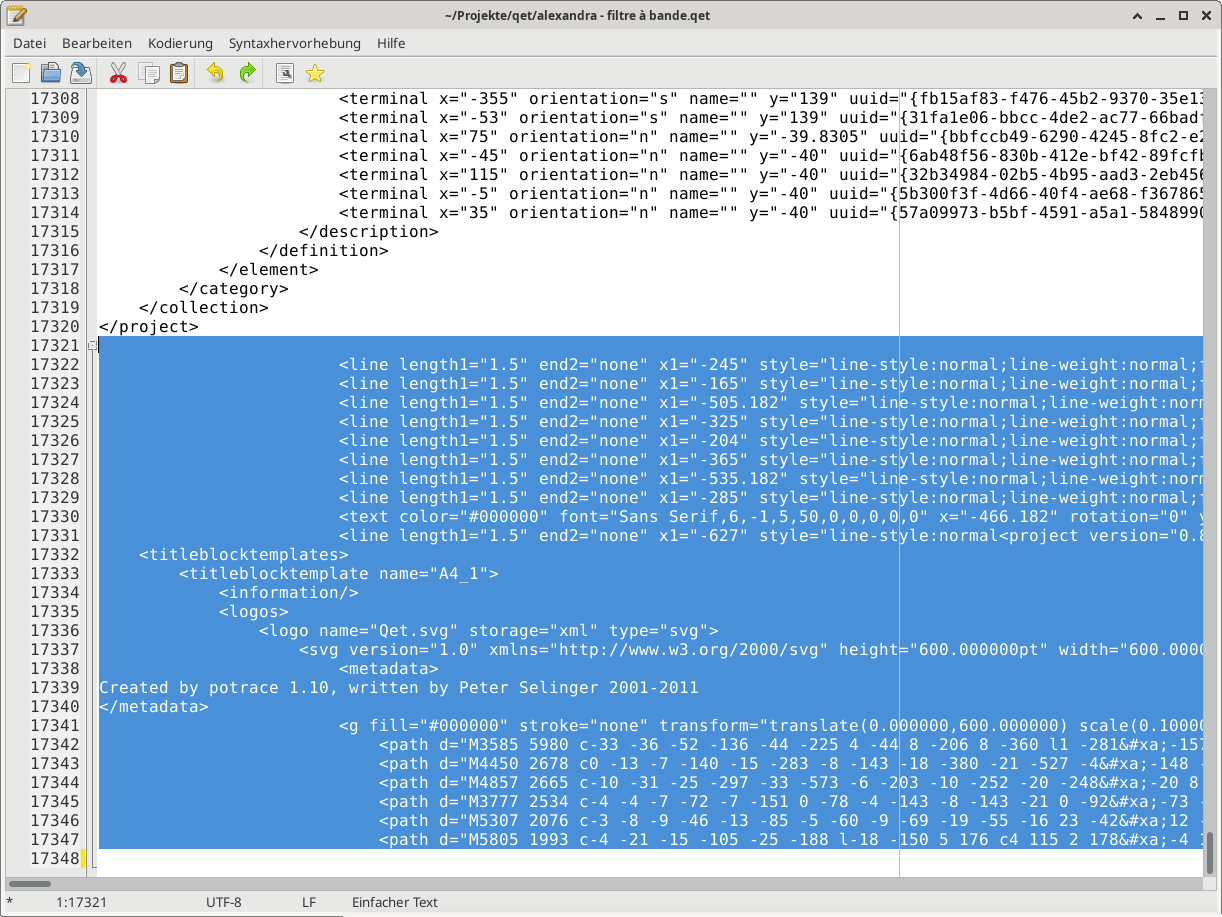Click UTF-8 encoding in status bar

point(223,902)
